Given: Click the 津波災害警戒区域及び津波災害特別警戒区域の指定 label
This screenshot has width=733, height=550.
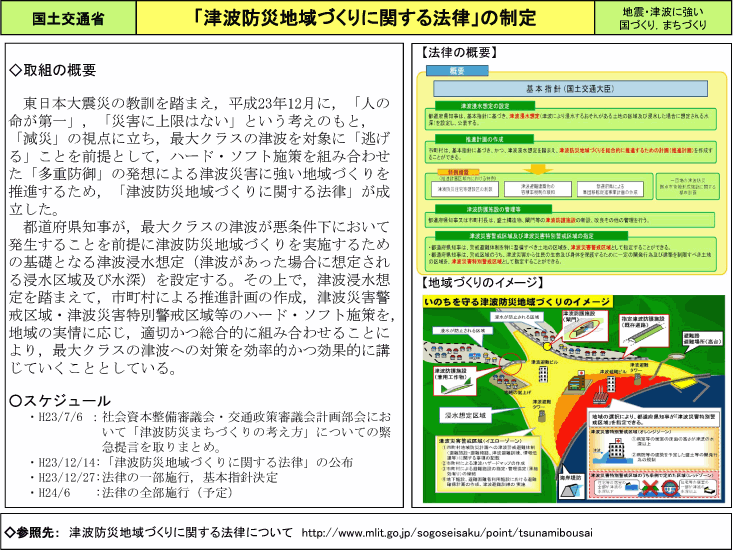Looking at the screenshot, I should pyautogui.click(x=531, y=236).
